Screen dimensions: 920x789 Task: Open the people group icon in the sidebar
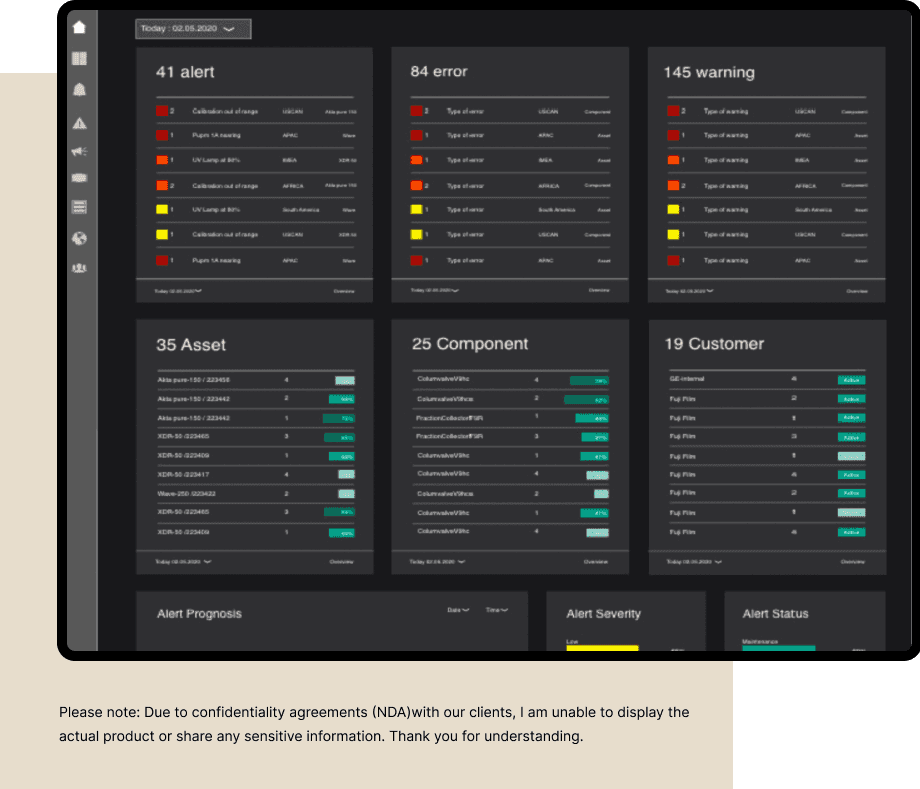[79, 268]
